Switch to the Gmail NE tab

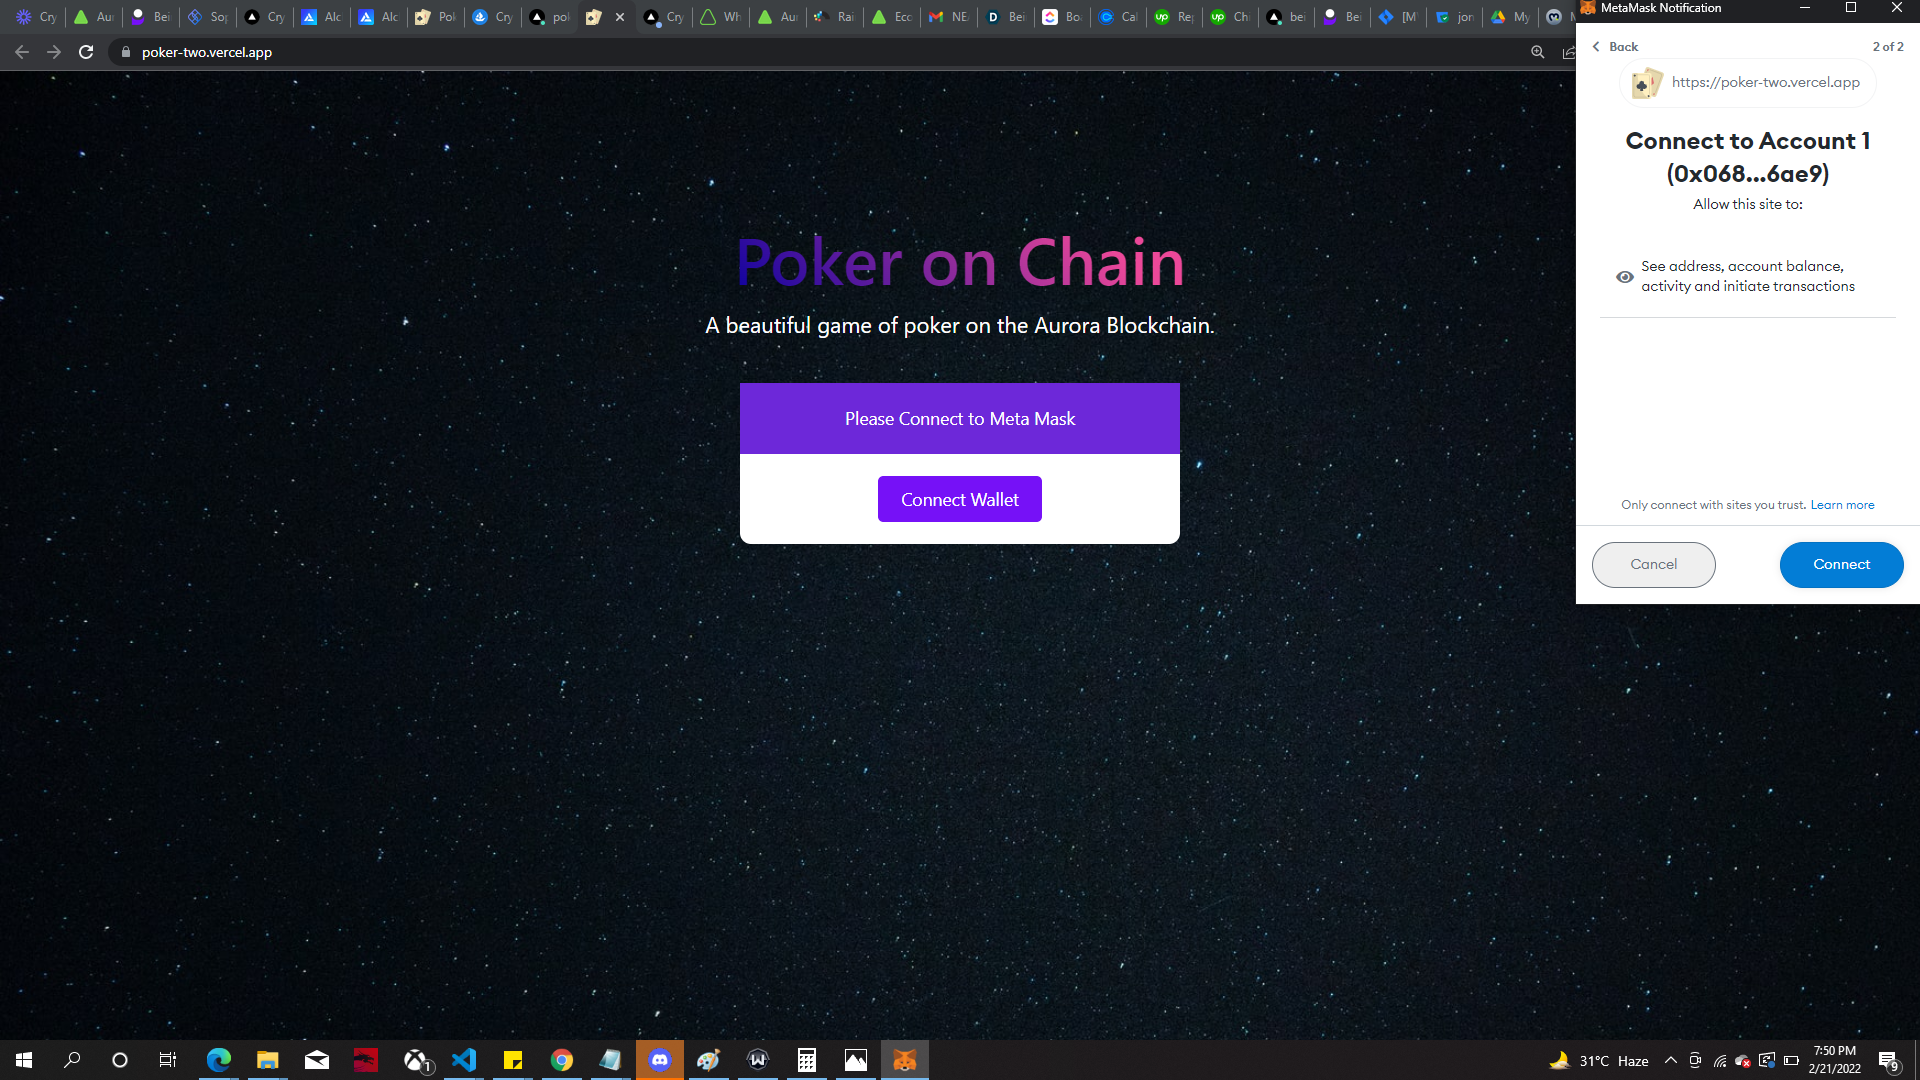(x=948, y=17)
